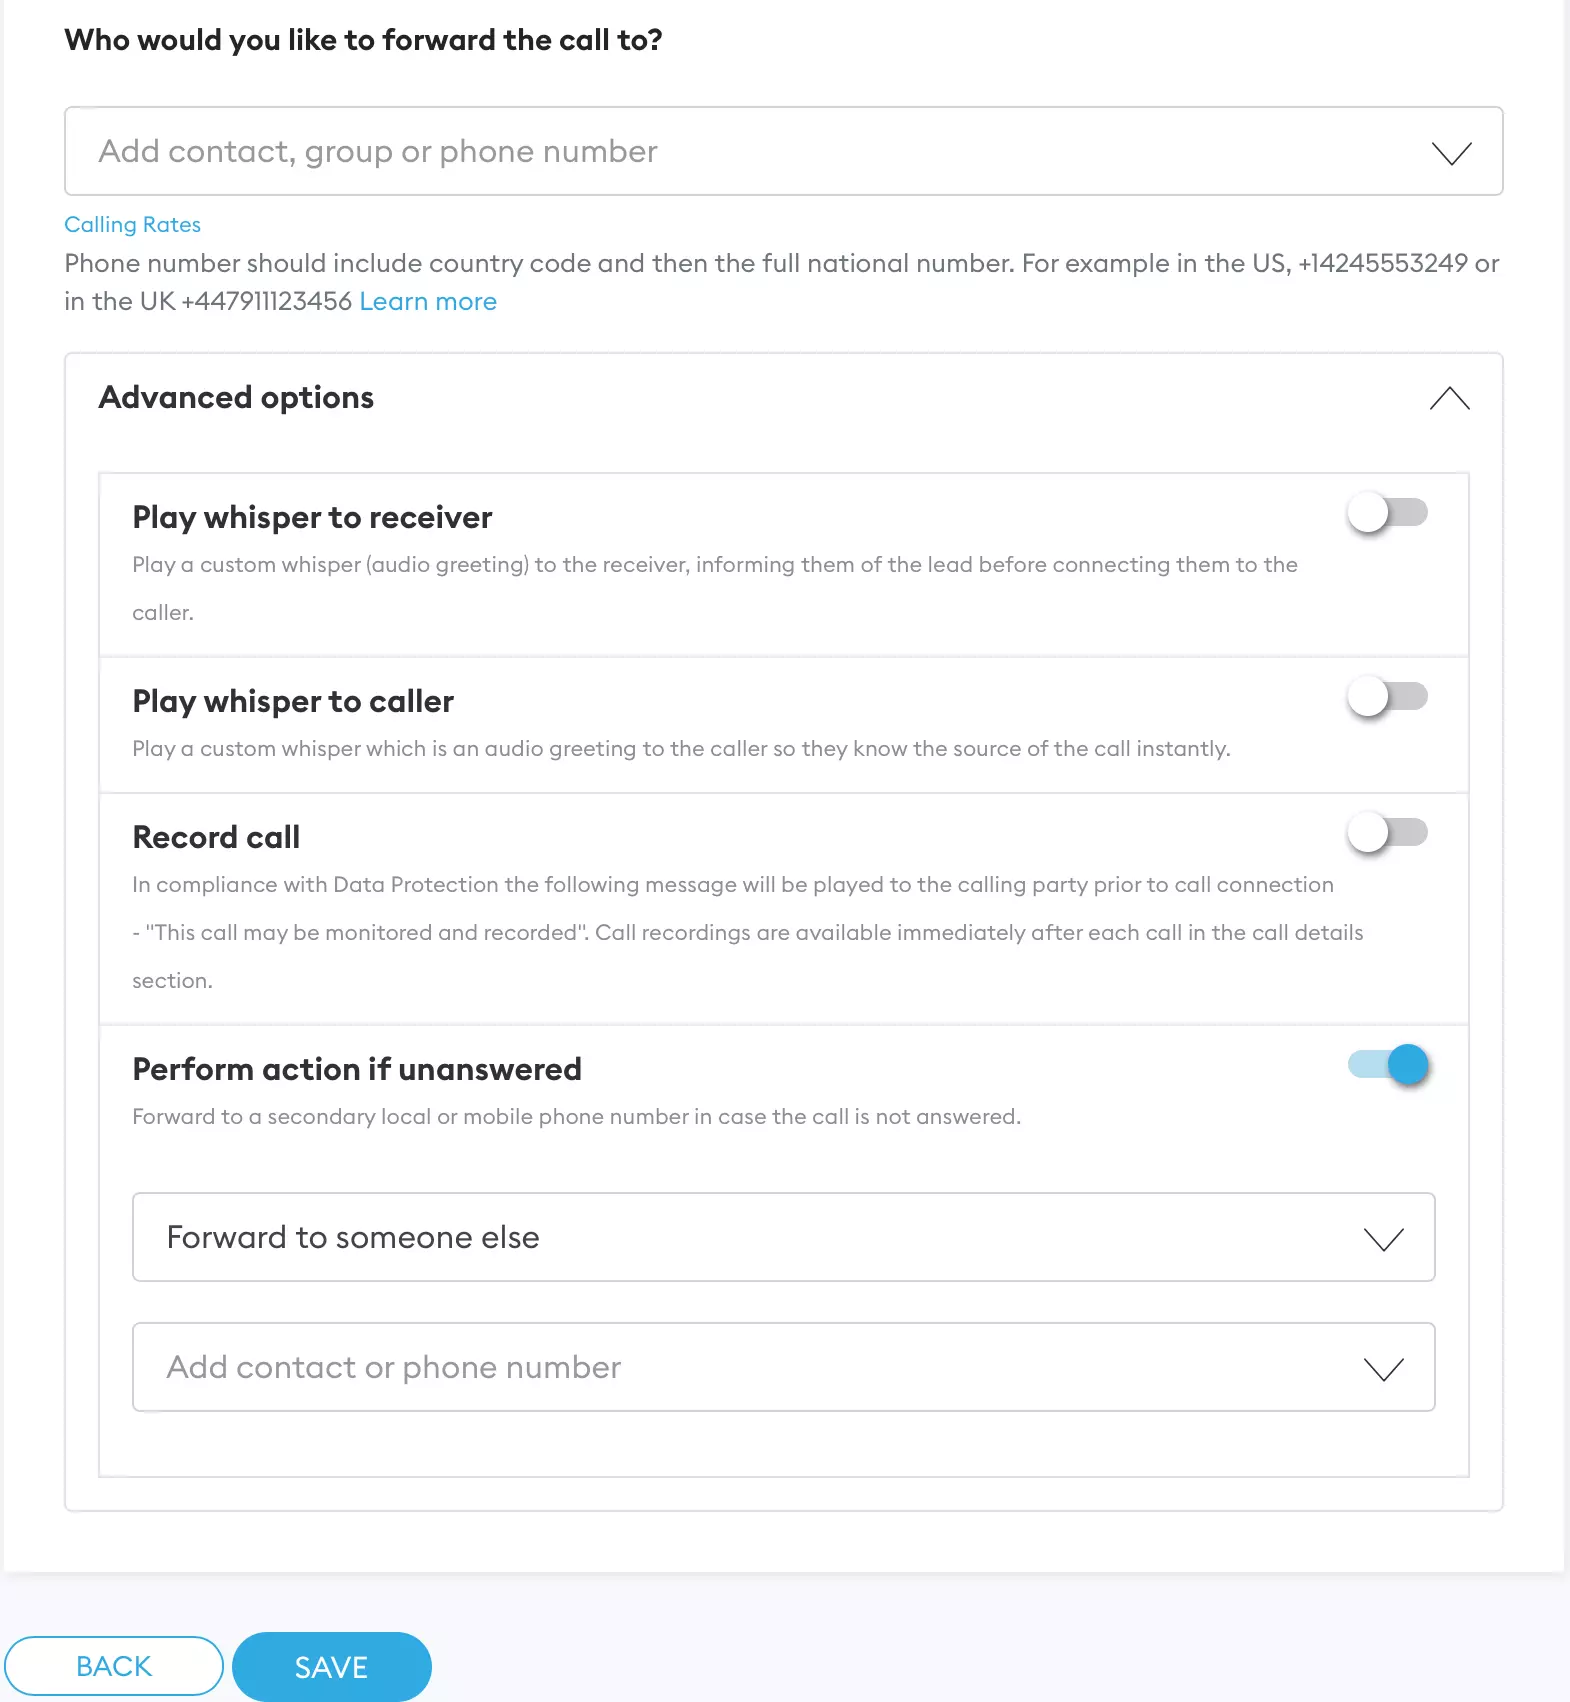
Task: Focus the Add contact, group or phone number field
Action: coord(740,151)
